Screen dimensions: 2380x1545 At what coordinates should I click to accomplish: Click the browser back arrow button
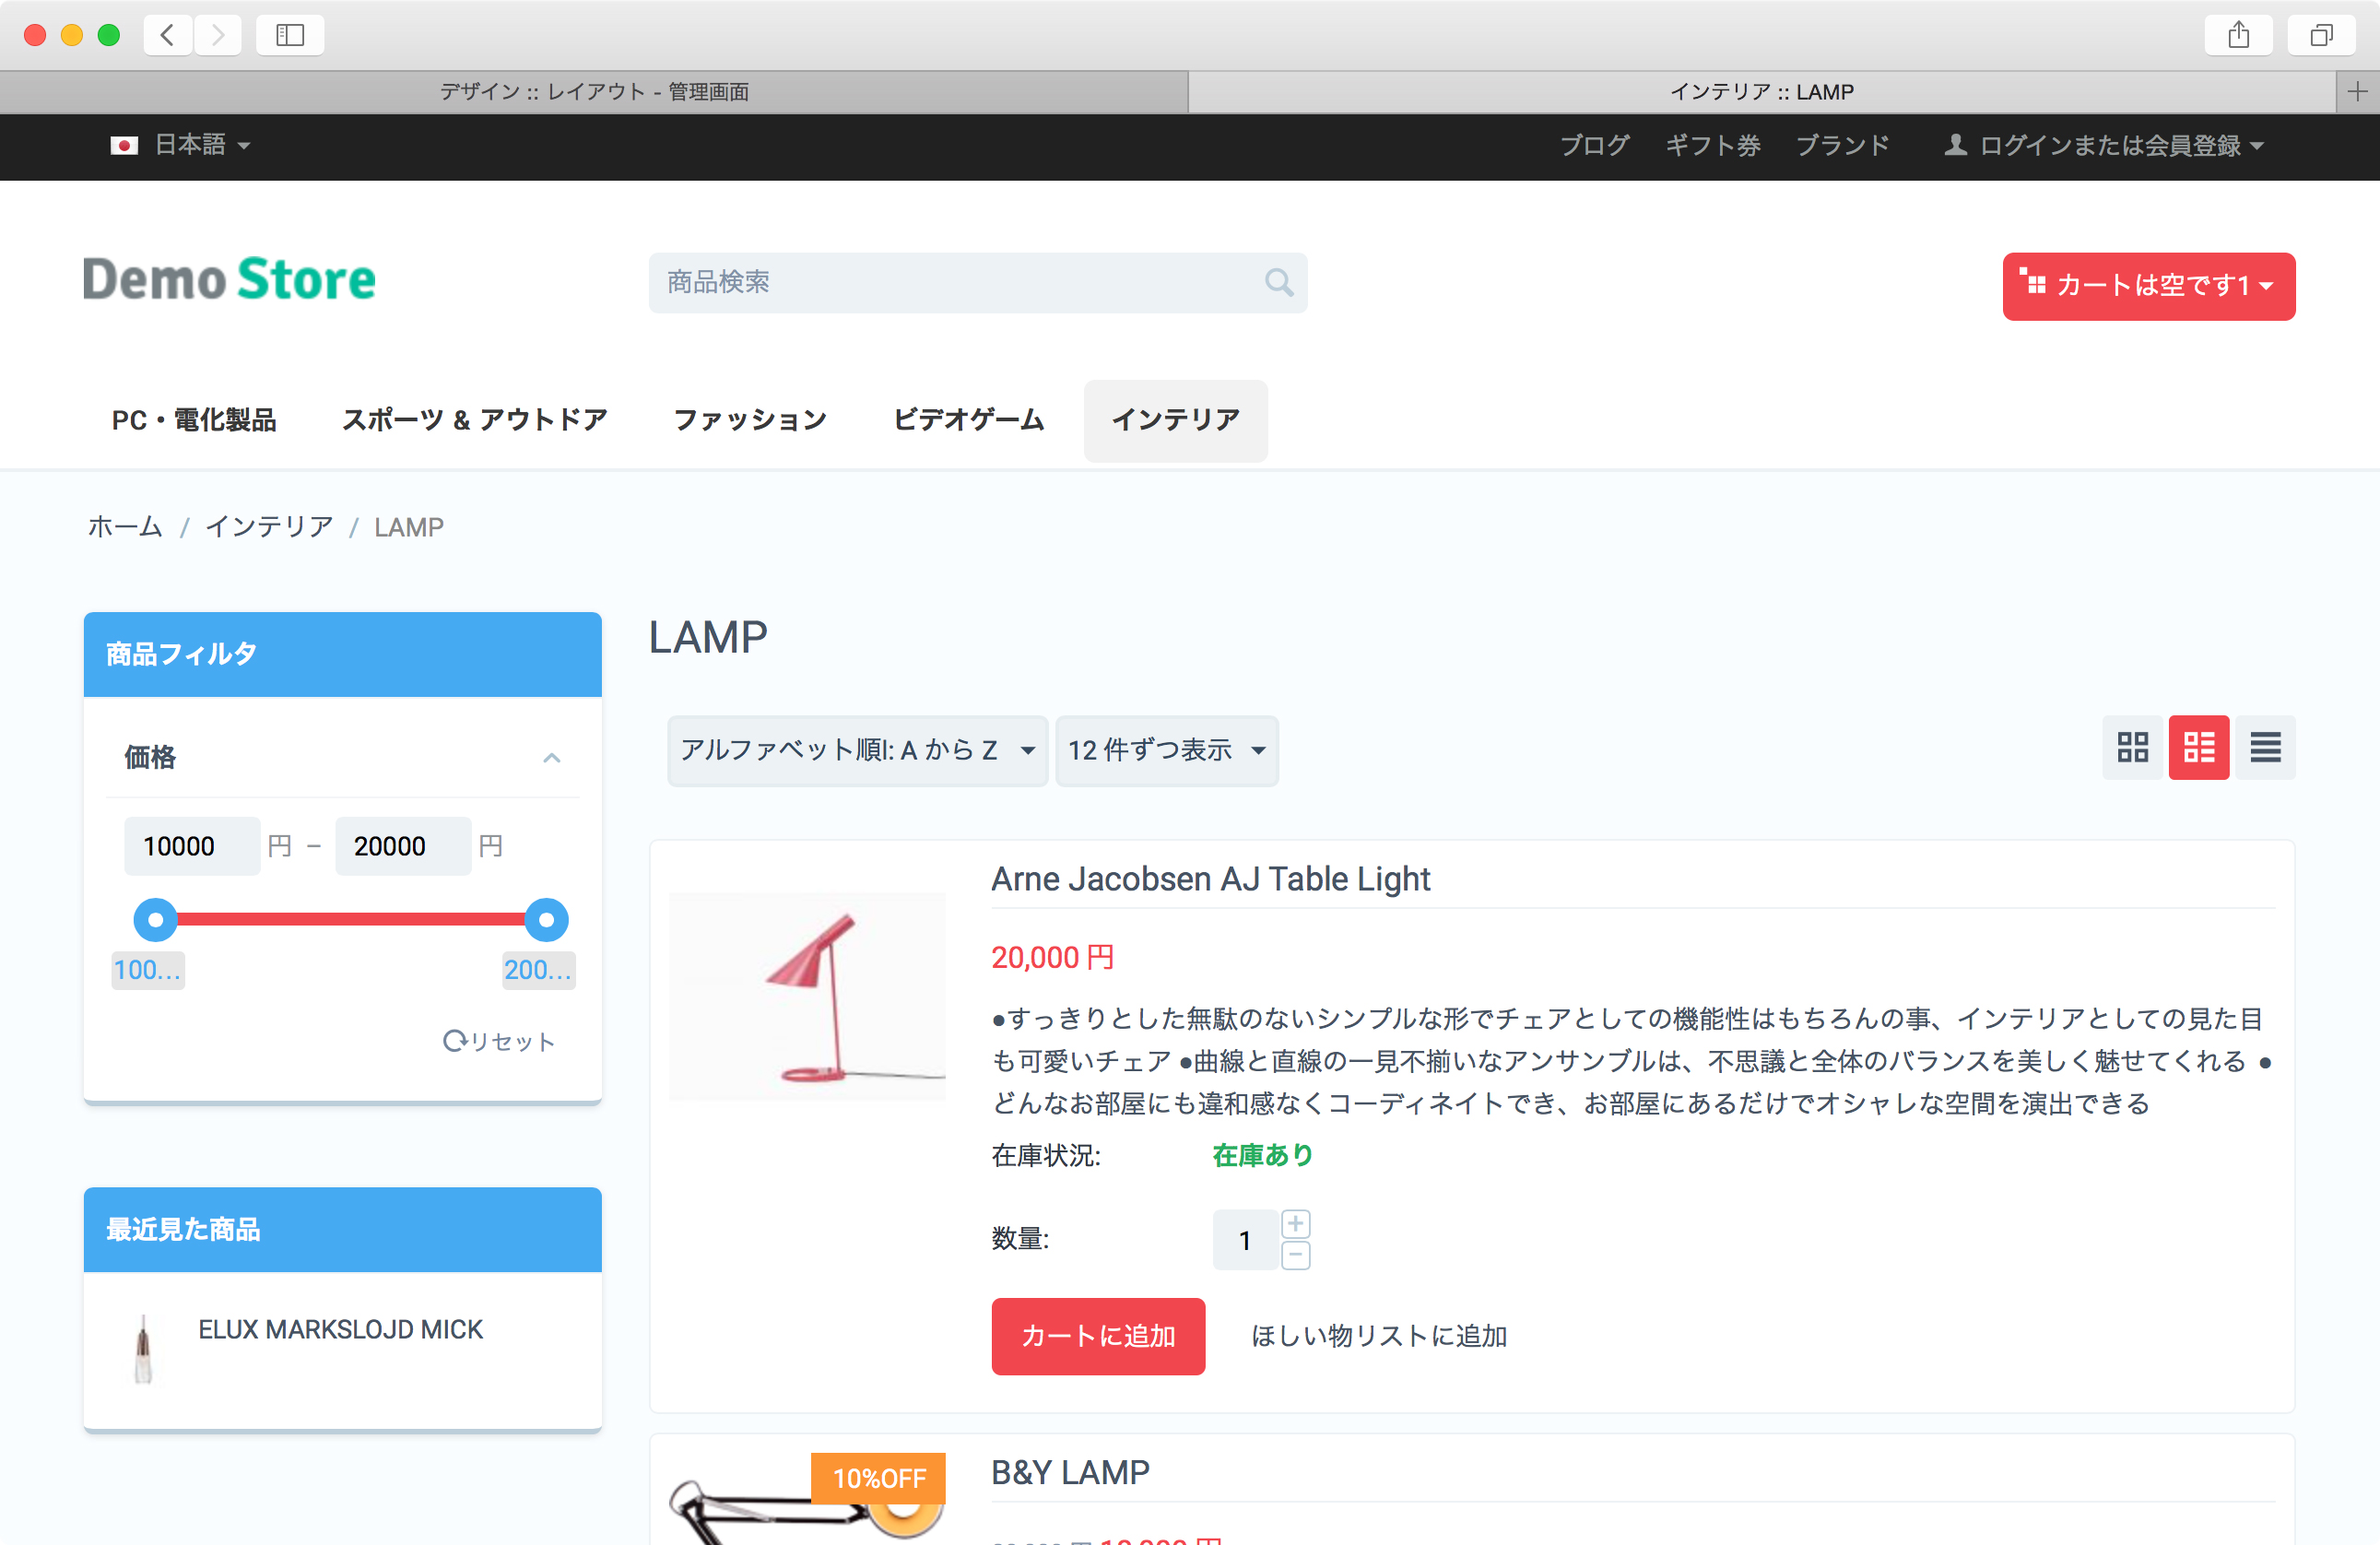(x=168, y=35)
